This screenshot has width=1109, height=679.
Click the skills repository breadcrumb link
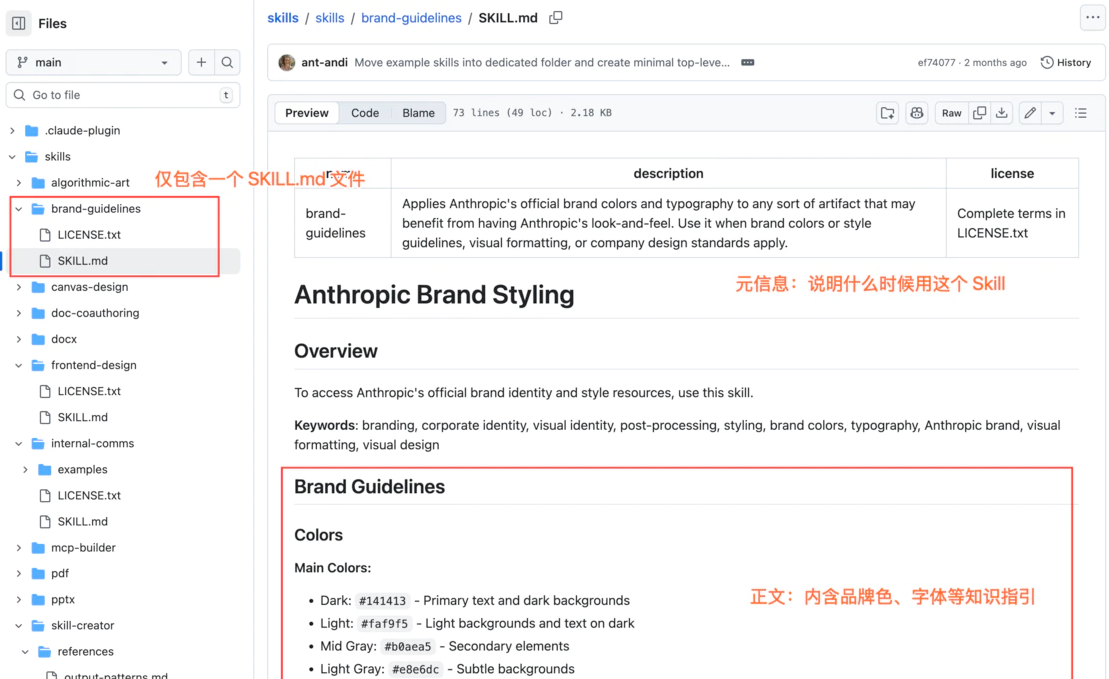[283, 18]
